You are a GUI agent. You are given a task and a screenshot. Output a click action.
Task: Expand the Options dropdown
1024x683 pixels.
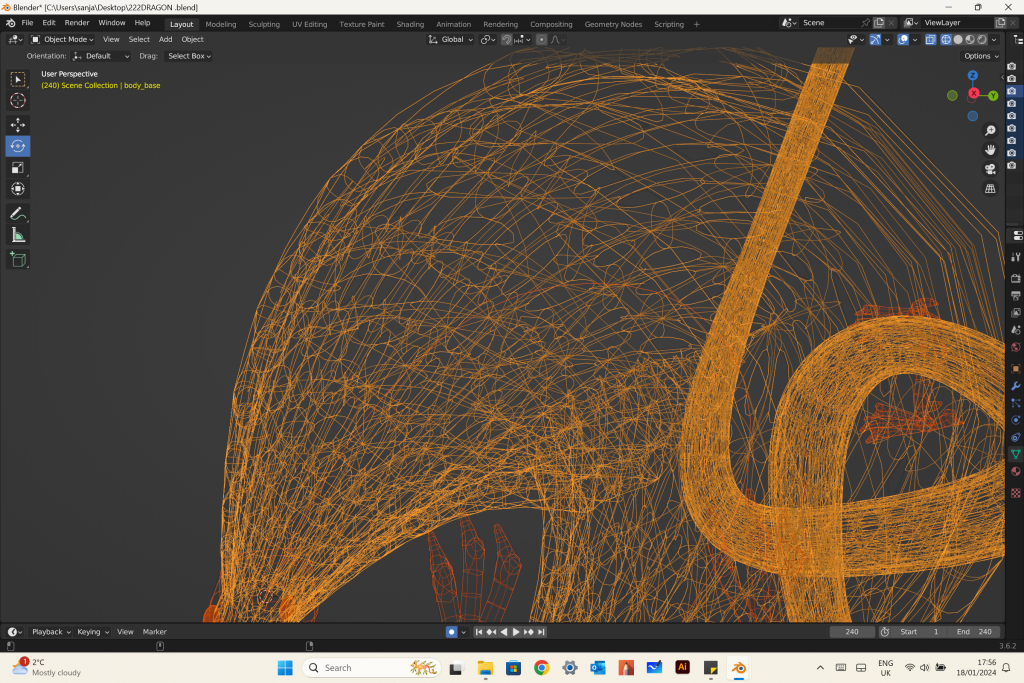click(982, 56)
